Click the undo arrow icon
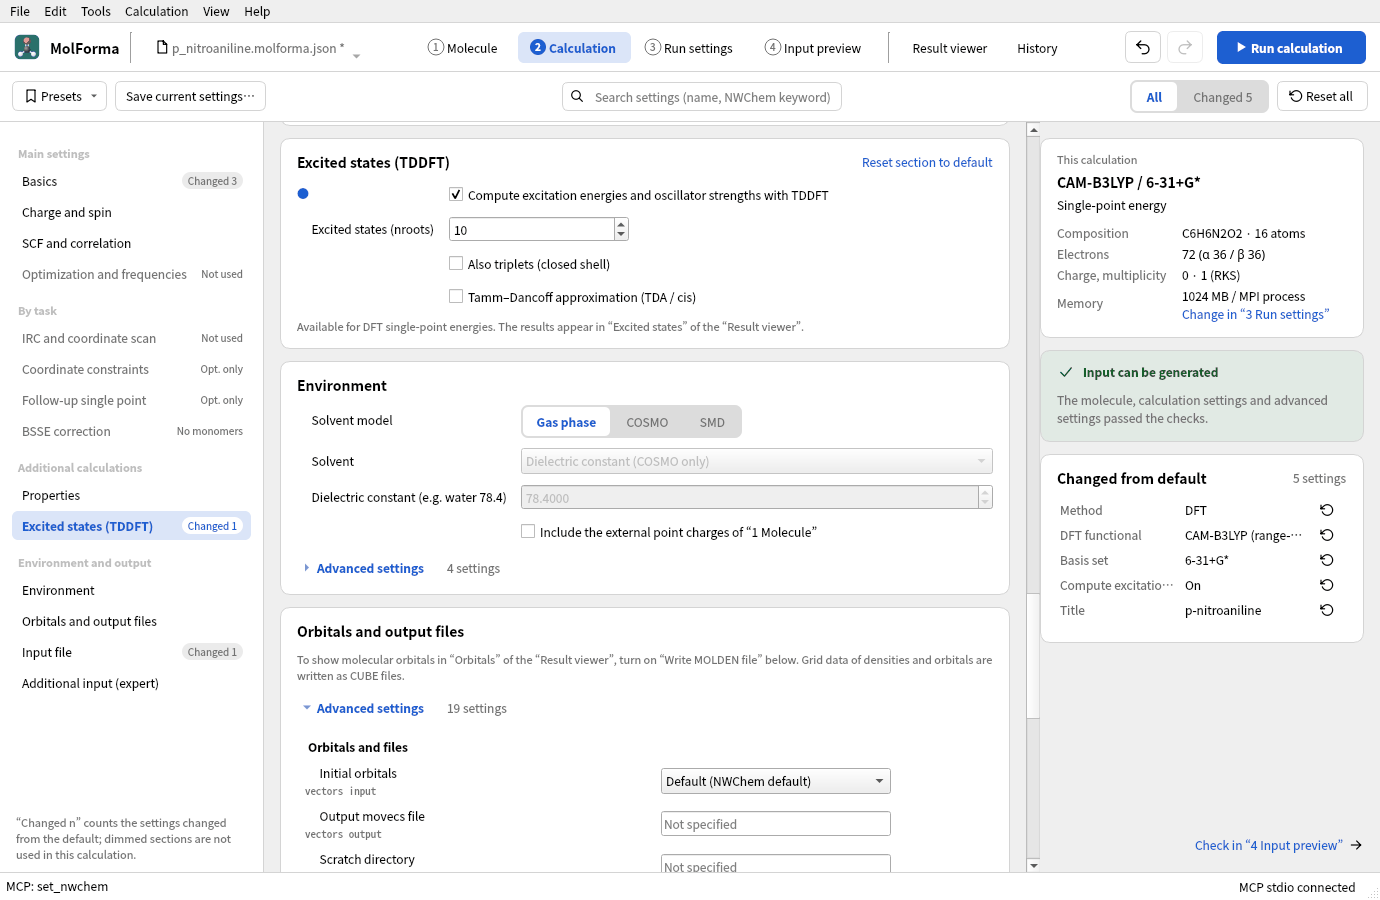1380x900 pixels. pyautogui.click(x=1143, y=47)
